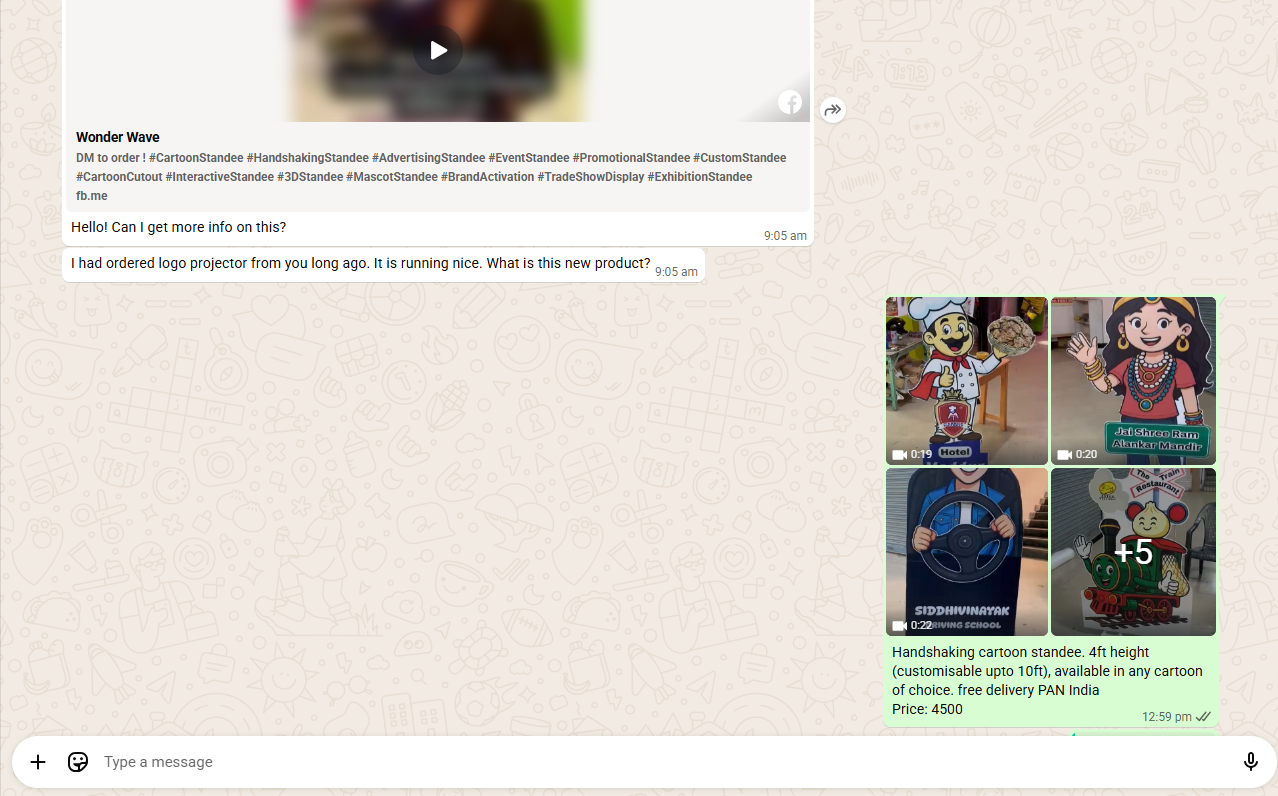
Task: Open the Siddhivinayak driving school video
Action: [966, 551]
